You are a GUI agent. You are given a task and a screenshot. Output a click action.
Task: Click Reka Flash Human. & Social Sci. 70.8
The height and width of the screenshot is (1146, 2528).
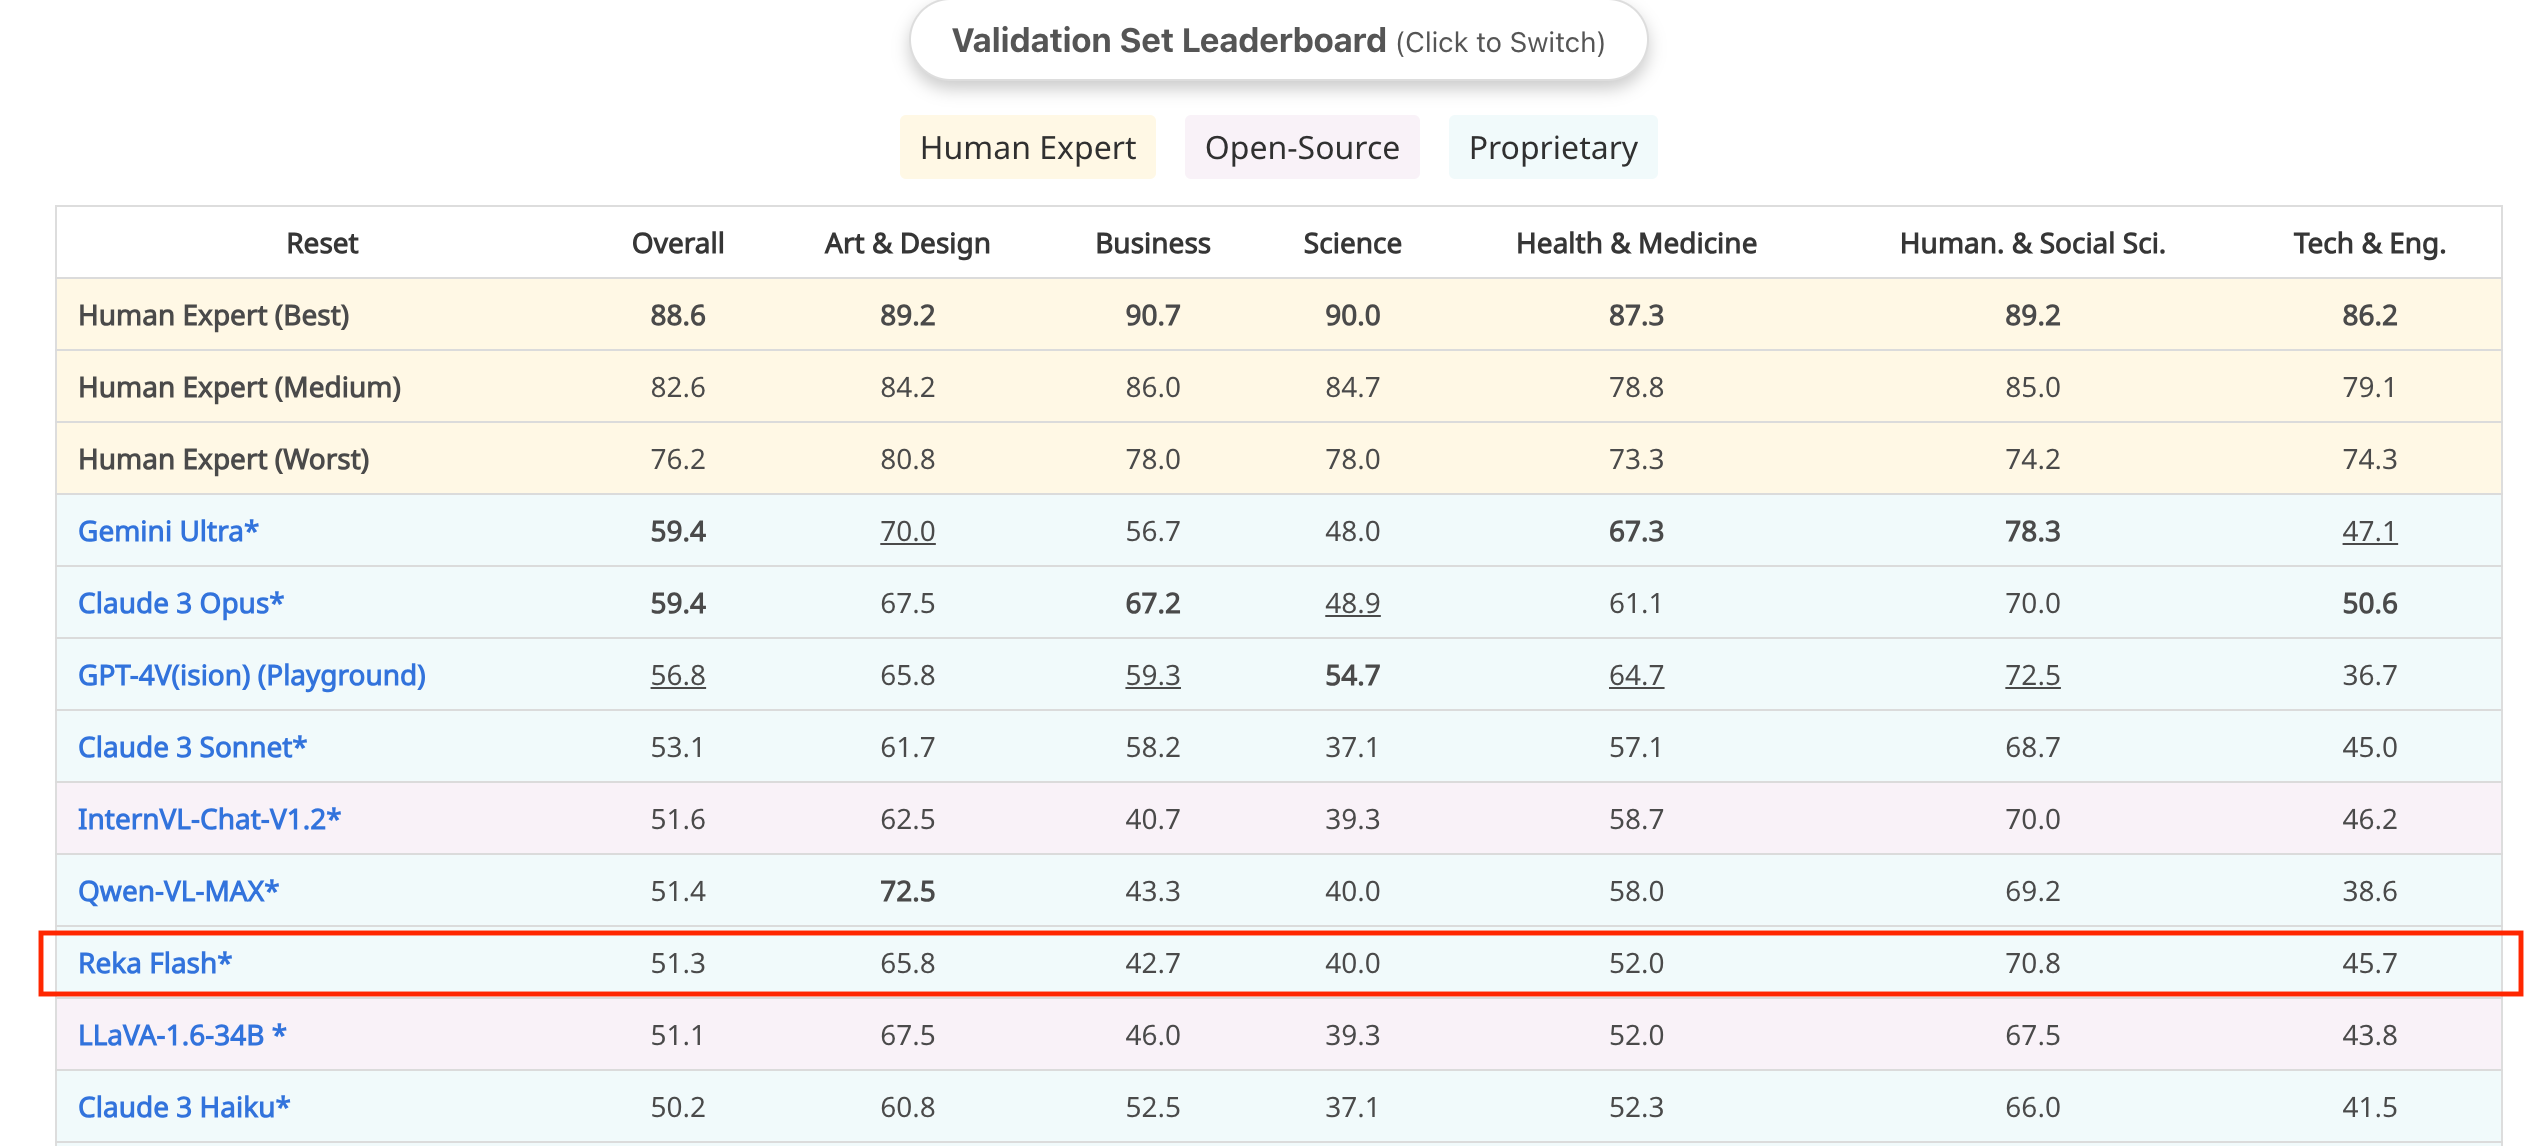click(2032, 963)
